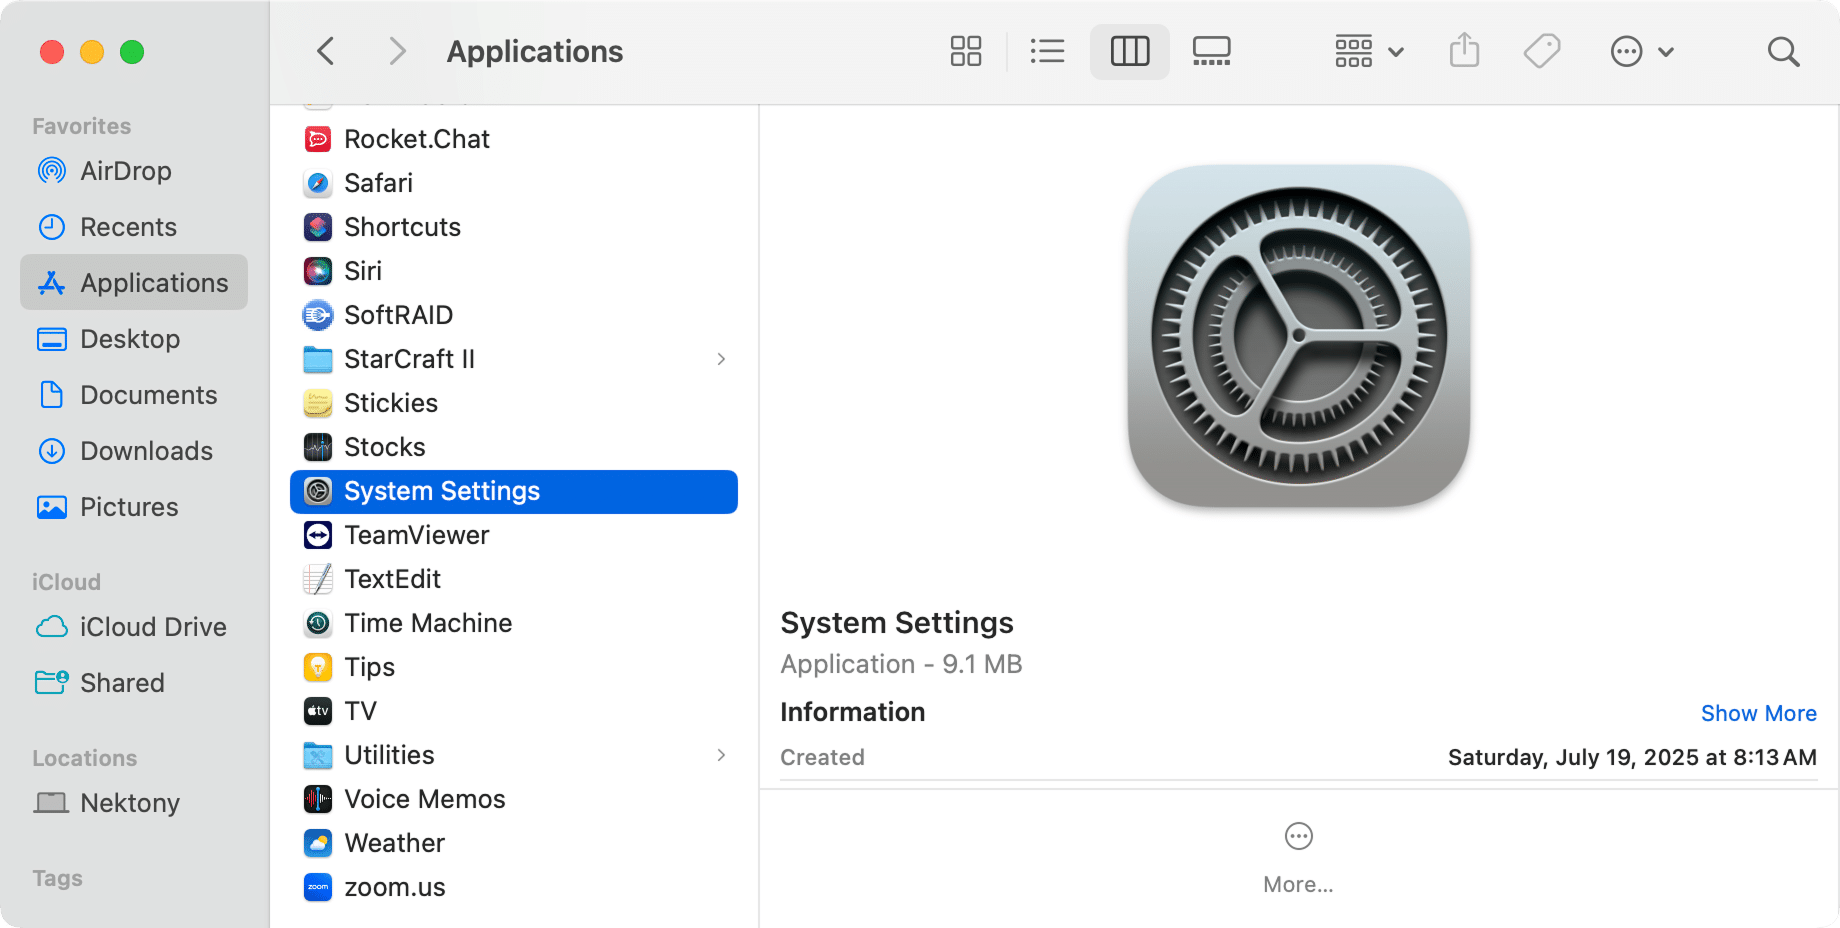Switch to gallery view

1212,51
